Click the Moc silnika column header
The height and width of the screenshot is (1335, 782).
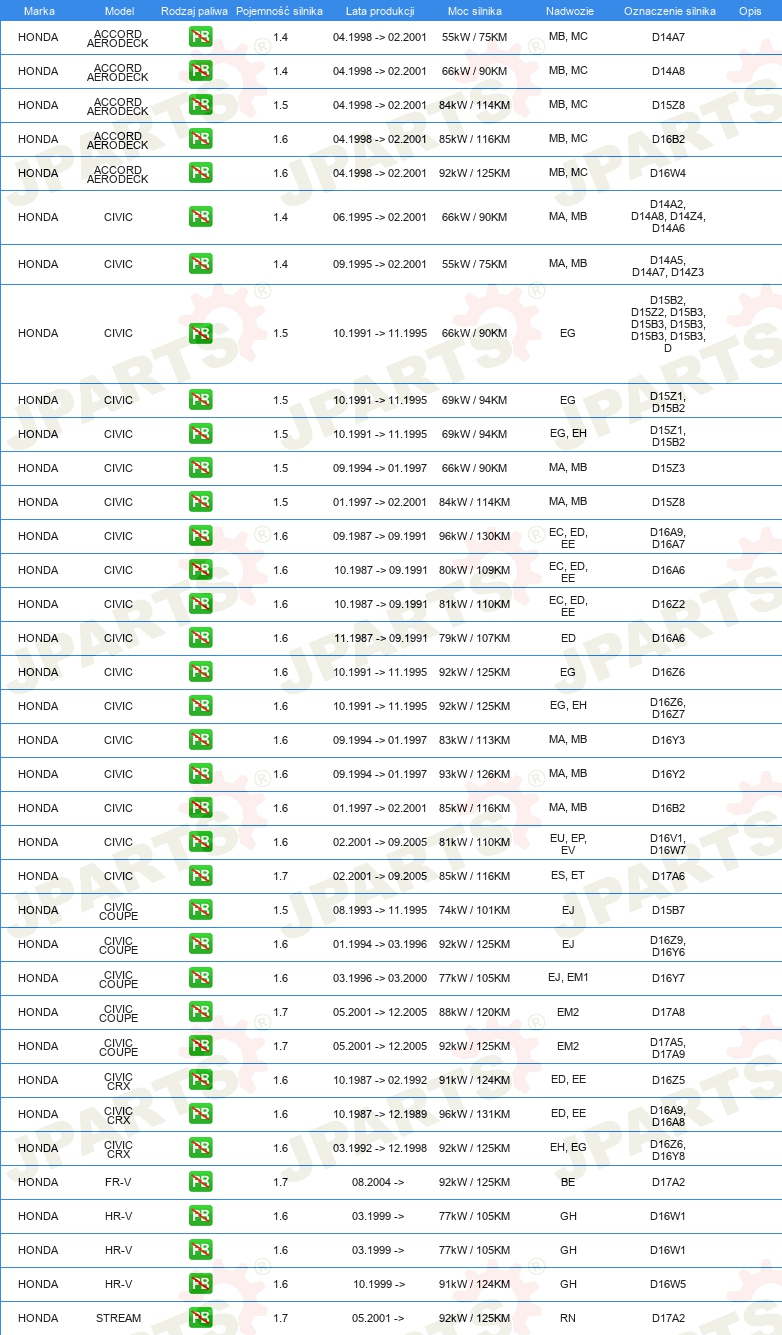tap(475, 10)
